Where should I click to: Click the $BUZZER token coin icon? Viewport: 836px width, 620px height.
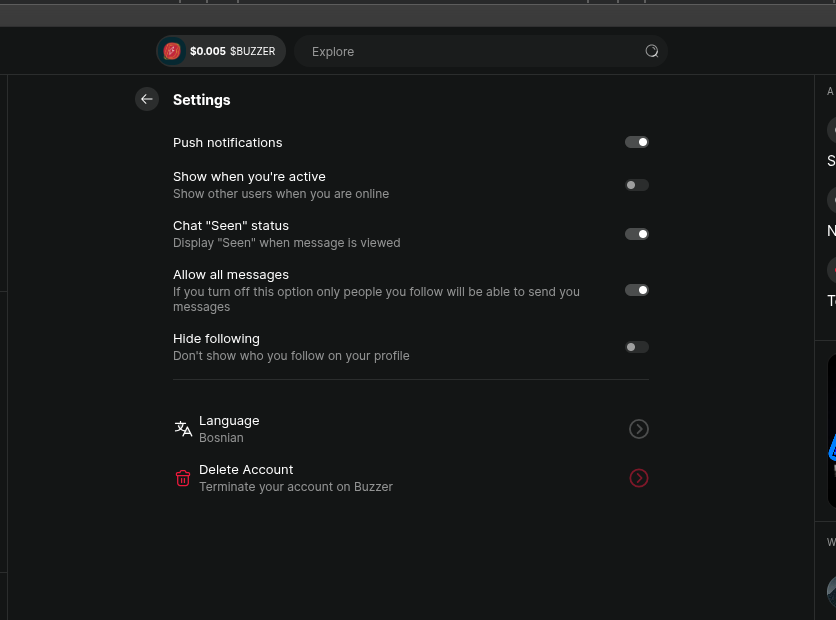(172, 51)
